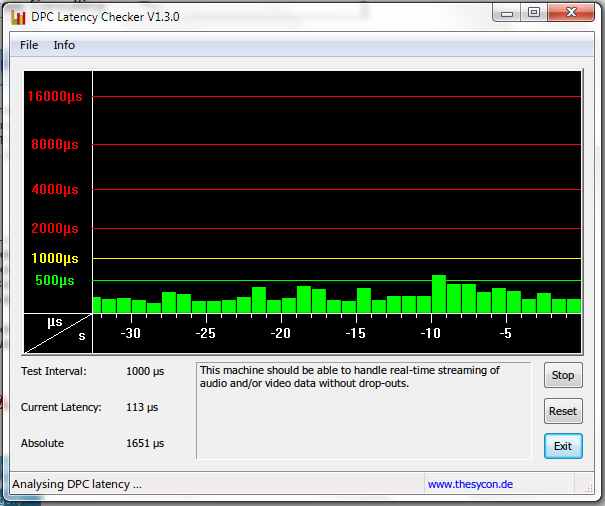Click the 2000µs axis label
This screenshot has height=506, width=605.
tap(55, 228)
